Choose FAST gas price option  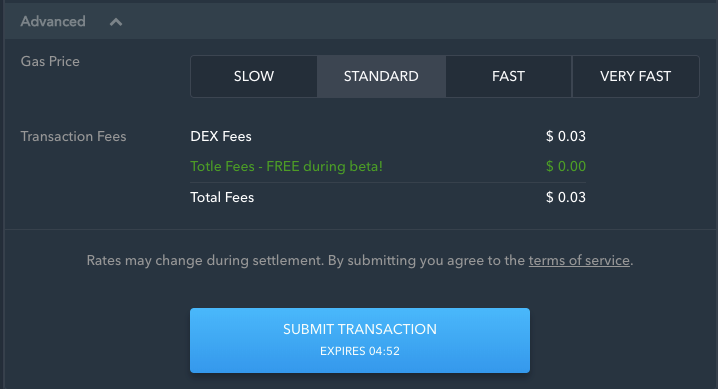coord(508,76)
